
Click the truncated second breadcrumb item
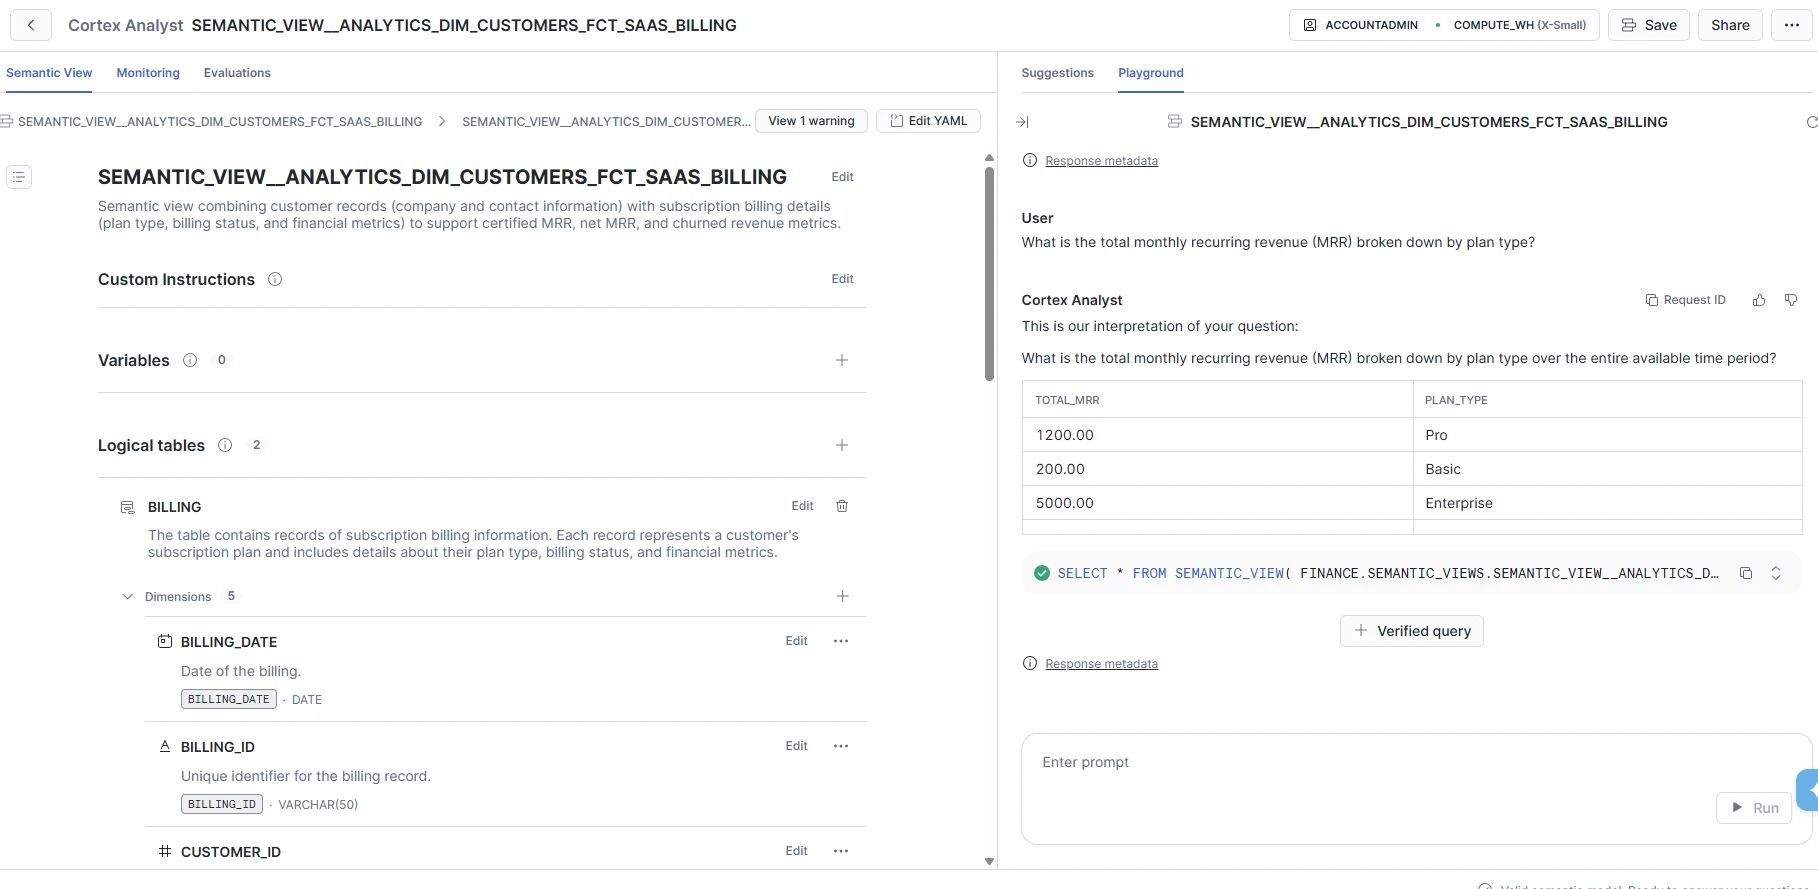[606, 122]
